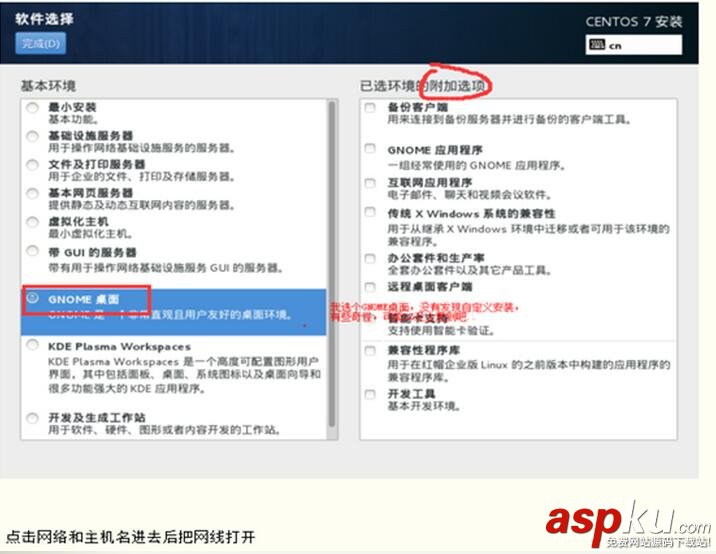Screen dimensions: 716x554
Task: Click description 用于企业的文件、打印及存储服务器
Action: point(142,176)
